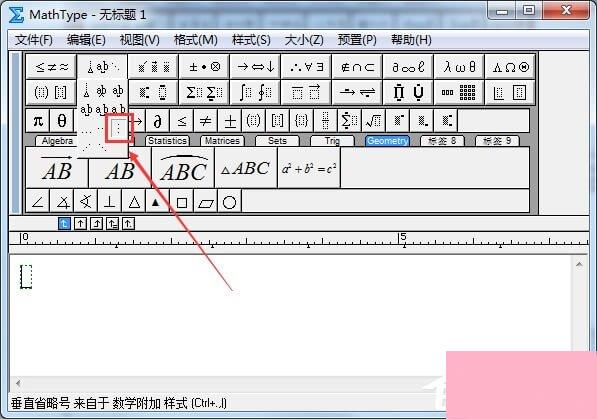Switch to the Geometry tab

388,141
